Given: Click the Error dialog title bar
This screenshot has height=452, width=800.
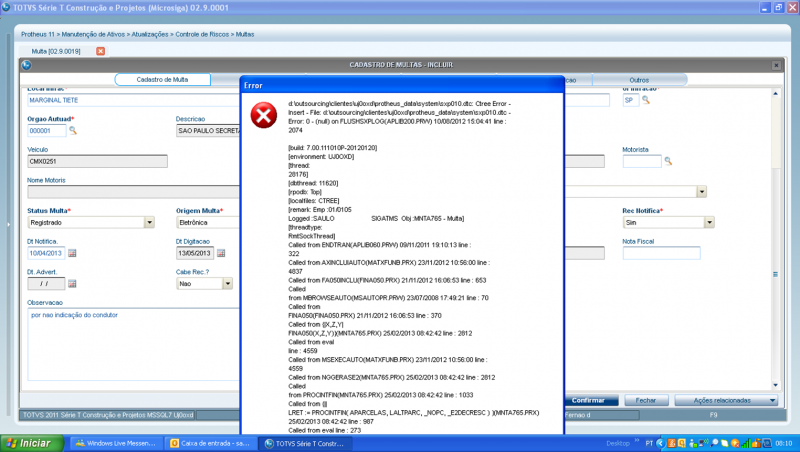Looking at the screenshot, I should click(x=402, y=85).
